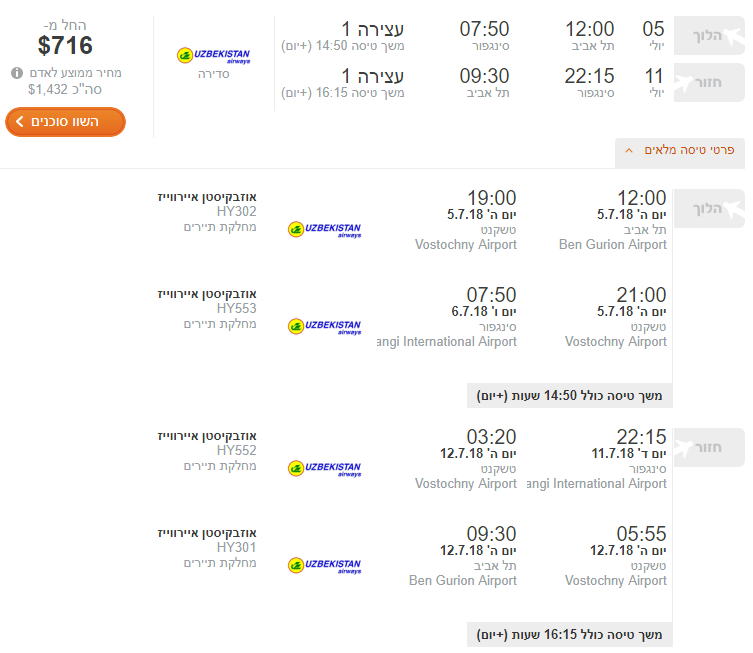This screenshot has width=753, height=653.
Task: Click the 16:15 total flight duration bar
Action: click(x=570, y=635)
